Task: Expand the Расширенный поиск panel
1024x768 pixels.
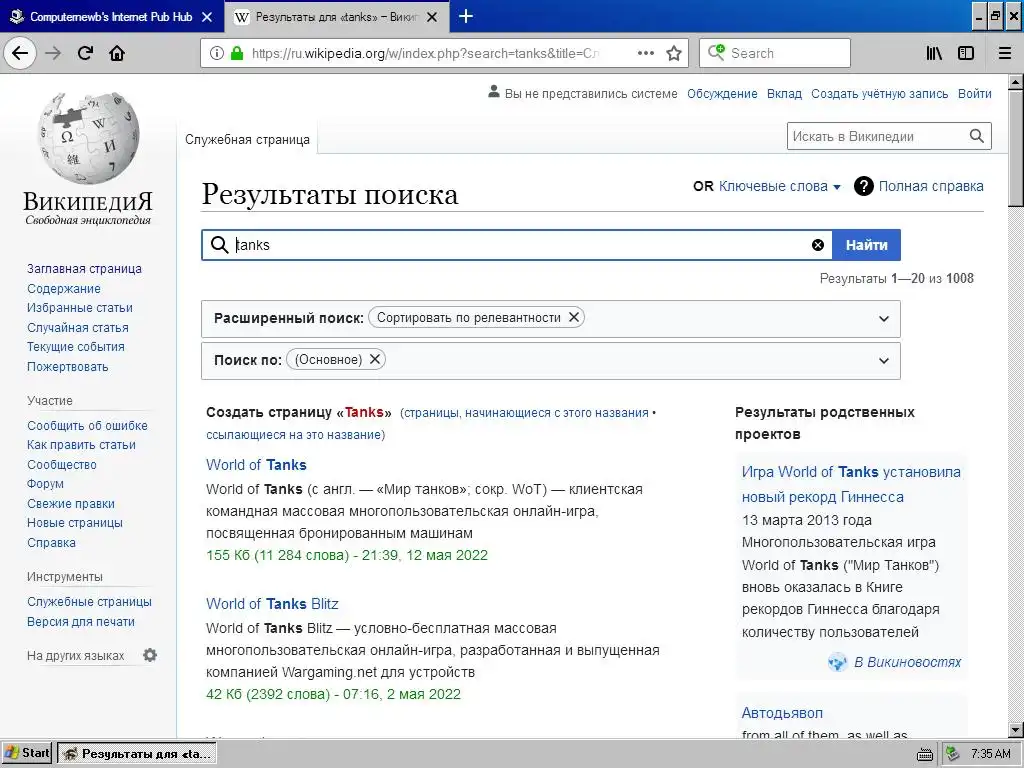Action: [x=884, y=319]
